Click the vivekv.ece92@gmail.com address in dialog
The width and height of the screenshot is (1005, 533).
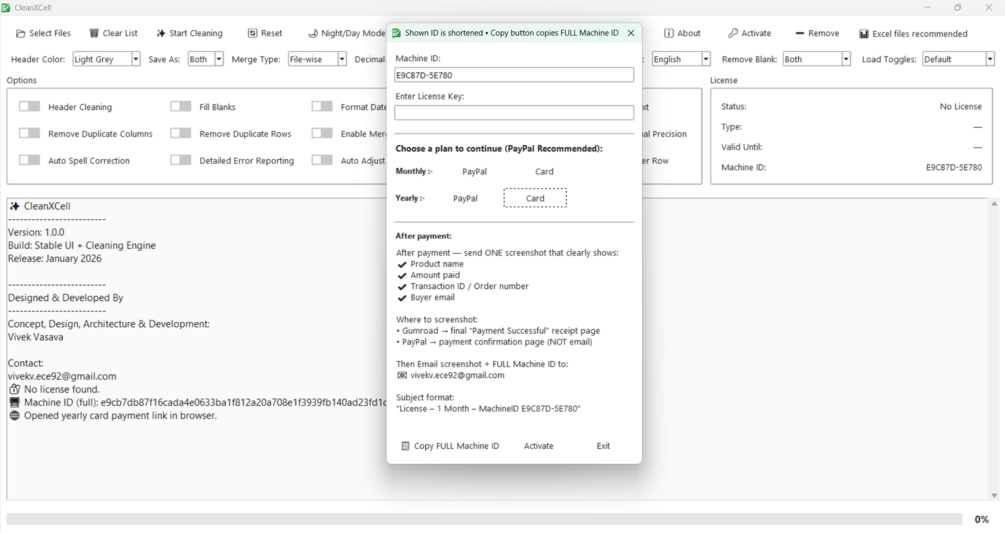coord(457,375)
